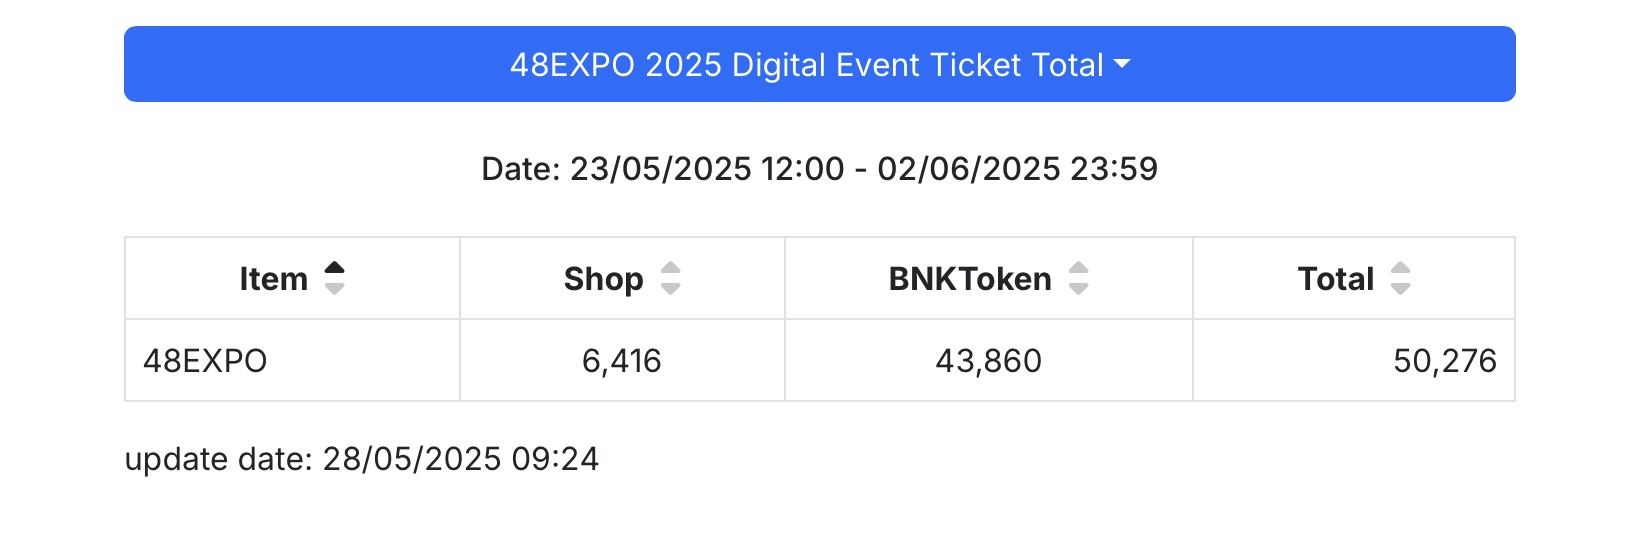Click the caret arrow beside Ticket Total
The image size is (1640, 540).
(1122, 64)
